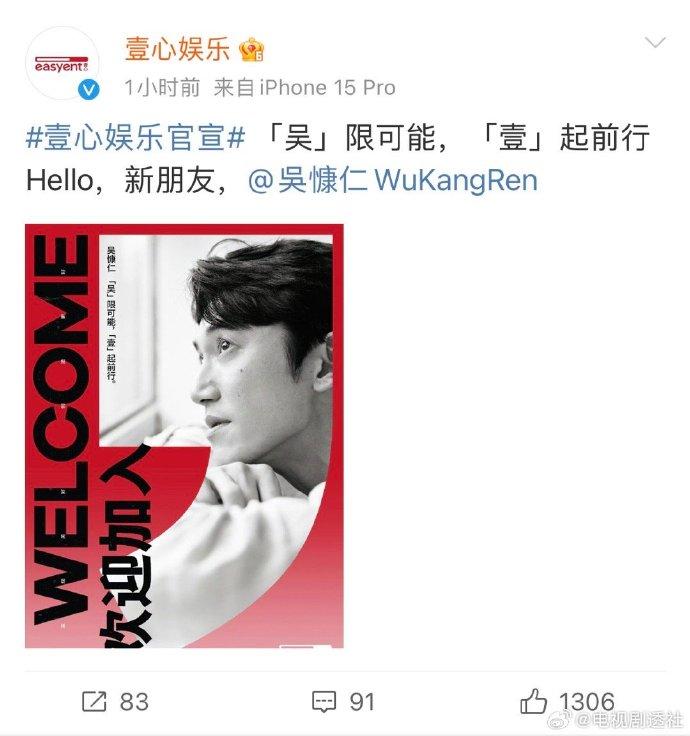Tap the comment count 91

(362, 702)
